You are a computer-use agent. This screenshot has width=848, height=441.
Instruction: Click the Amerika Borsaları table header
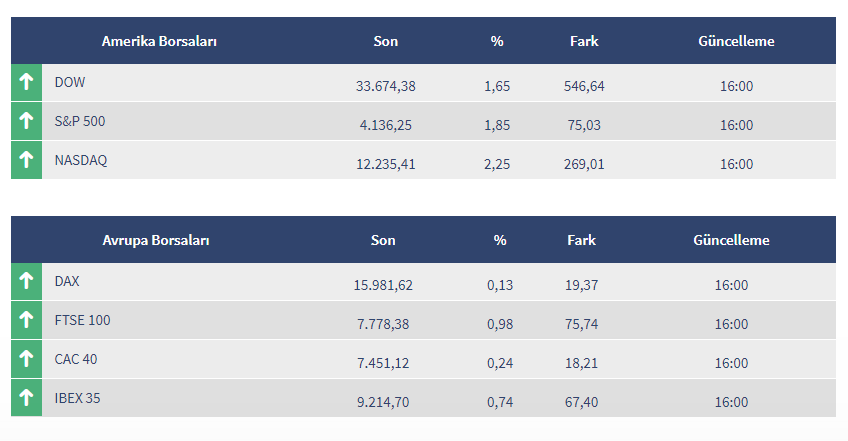pyautogui.click(x=160, y=41)
